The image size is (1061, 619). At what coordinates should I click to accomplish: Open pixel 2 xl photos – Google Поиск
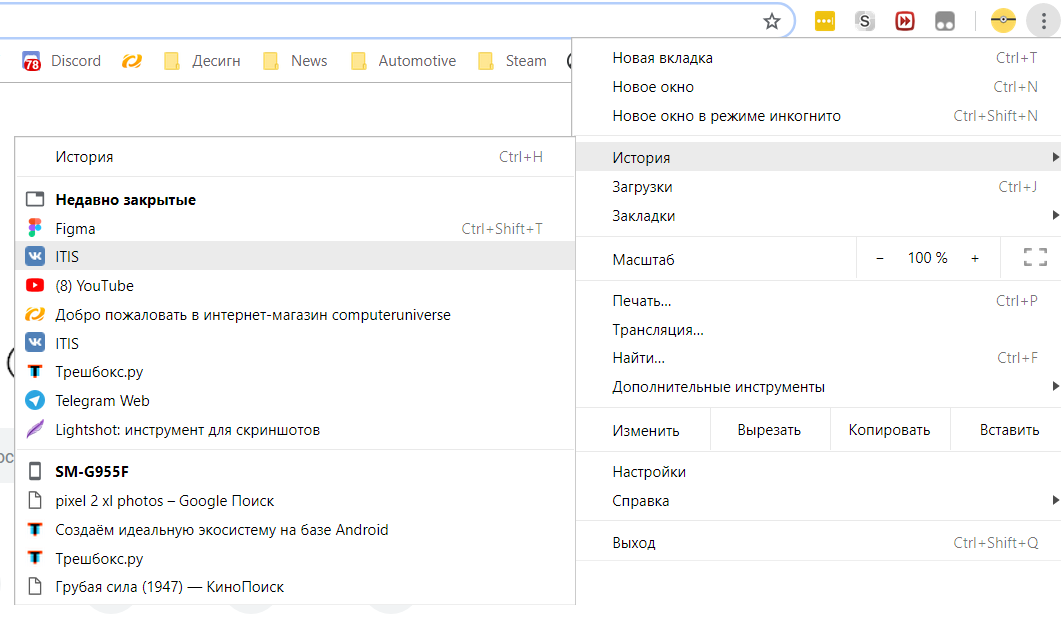(x=295, y=501)
